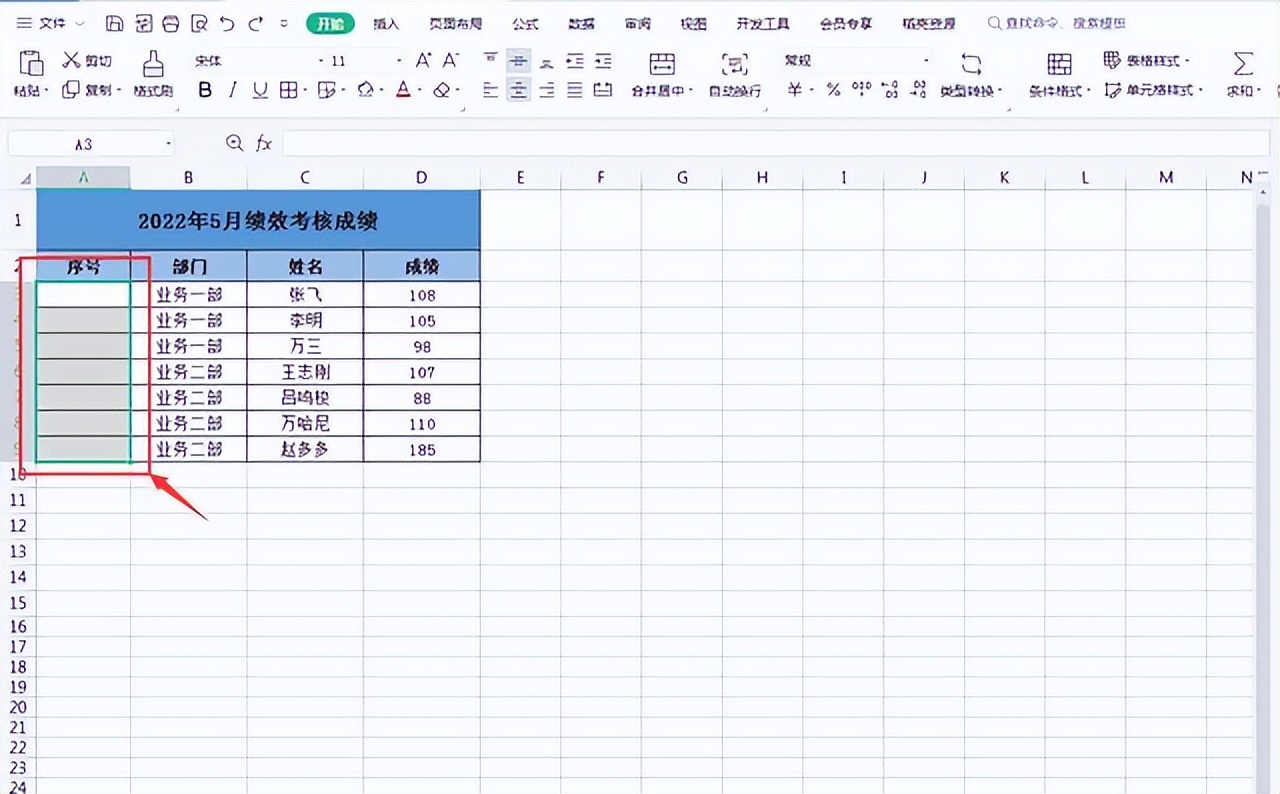Open the 开始 Home tab
This screenshot has width=1280, height=794.
(330, 23)
